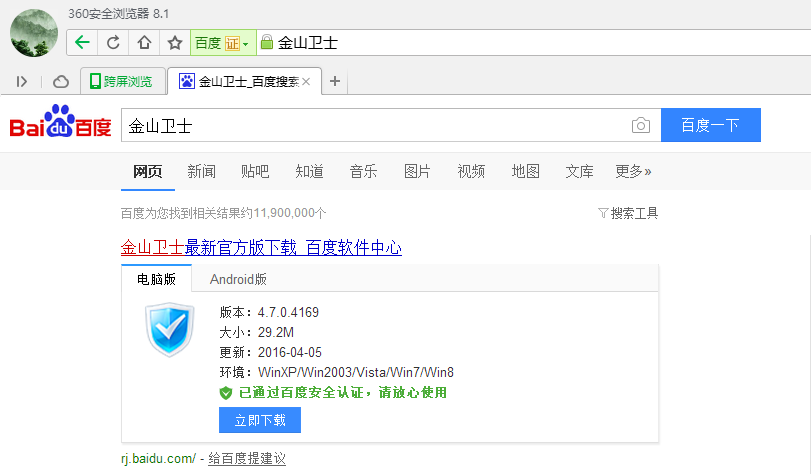This screenshot has width=811, height=474.
Task: Close the 金山卫士_百度搜索 tab
Action: click(x=306, y=82)
